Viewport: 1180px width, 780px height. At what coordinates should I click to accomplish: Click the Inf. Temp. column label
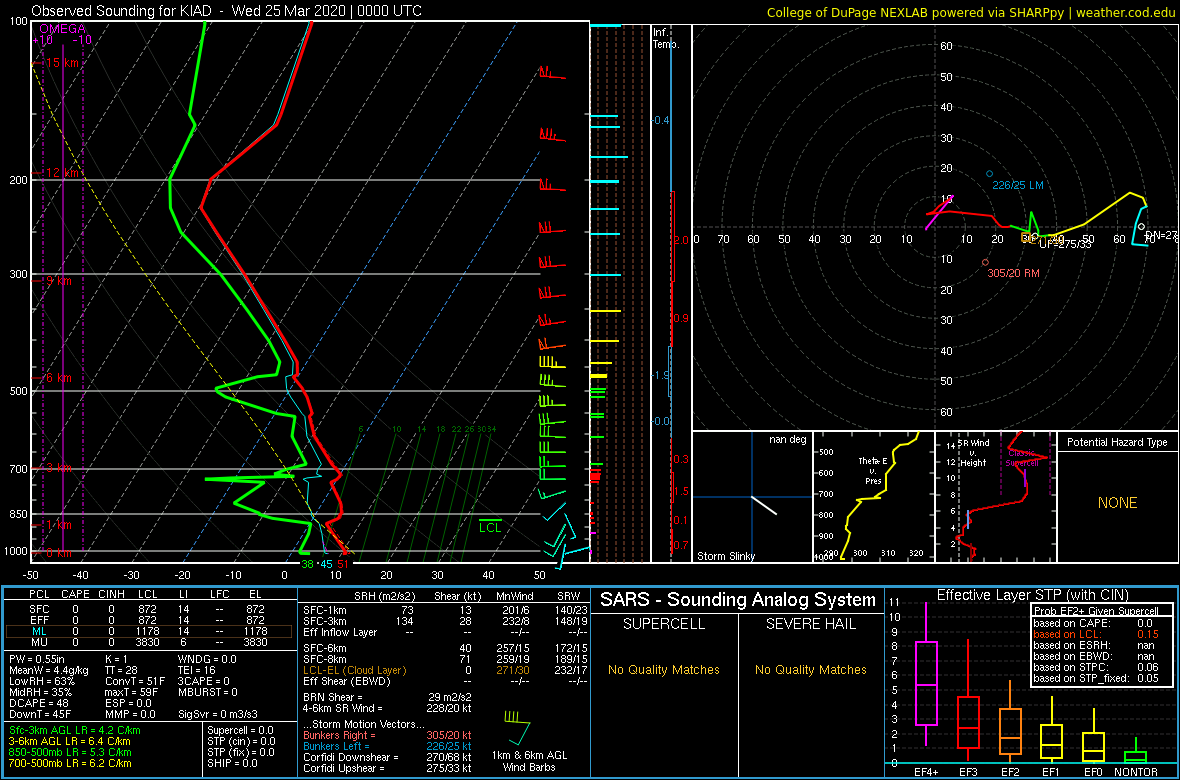(667, 38)
